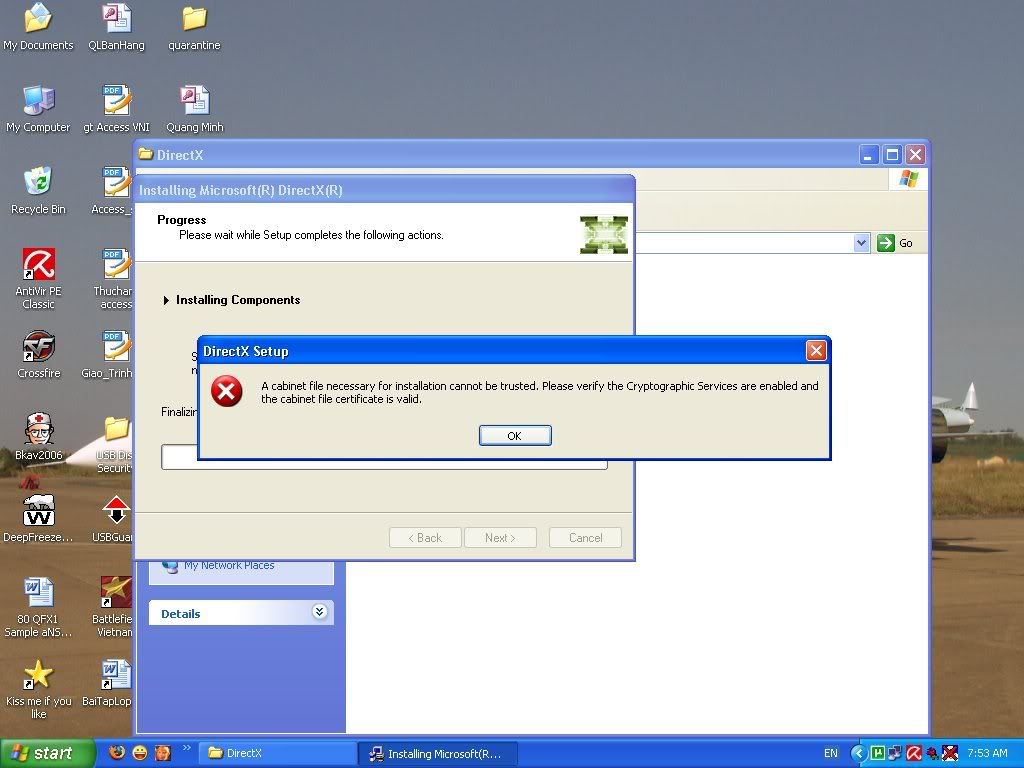Open My Computer desktop icon

38,109
